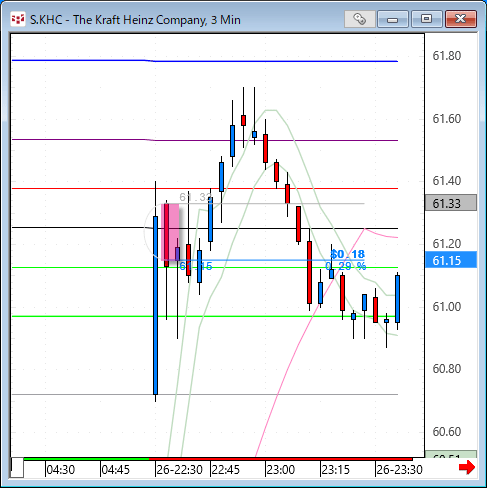Screen dimensions: 487x488
Task: Select the 60.60 price scale value
Action: 446,432
